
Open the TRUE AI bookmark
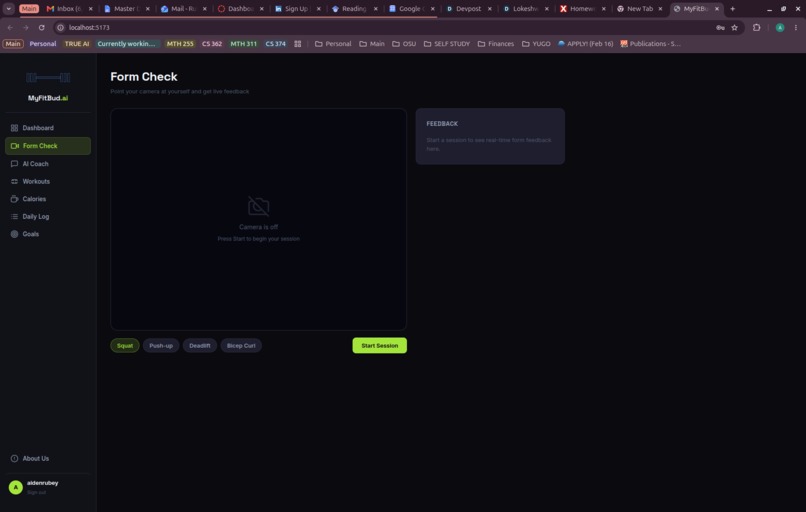click(x=77, y=44)
